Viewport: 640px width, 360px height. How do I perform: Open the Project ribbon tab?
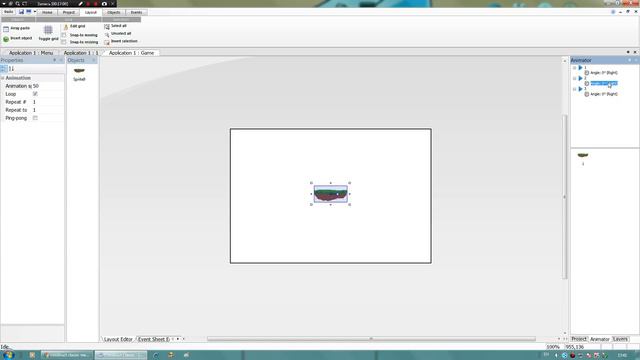[69, 12]
